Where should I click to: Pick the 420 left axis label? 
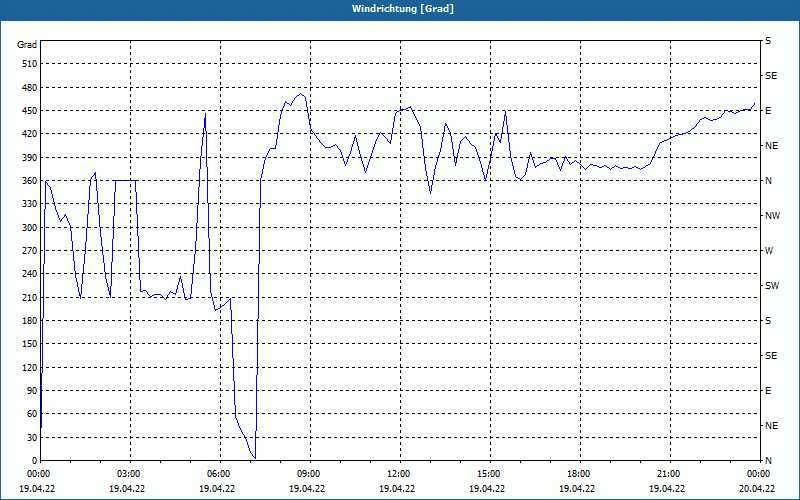tap(30, 134)
